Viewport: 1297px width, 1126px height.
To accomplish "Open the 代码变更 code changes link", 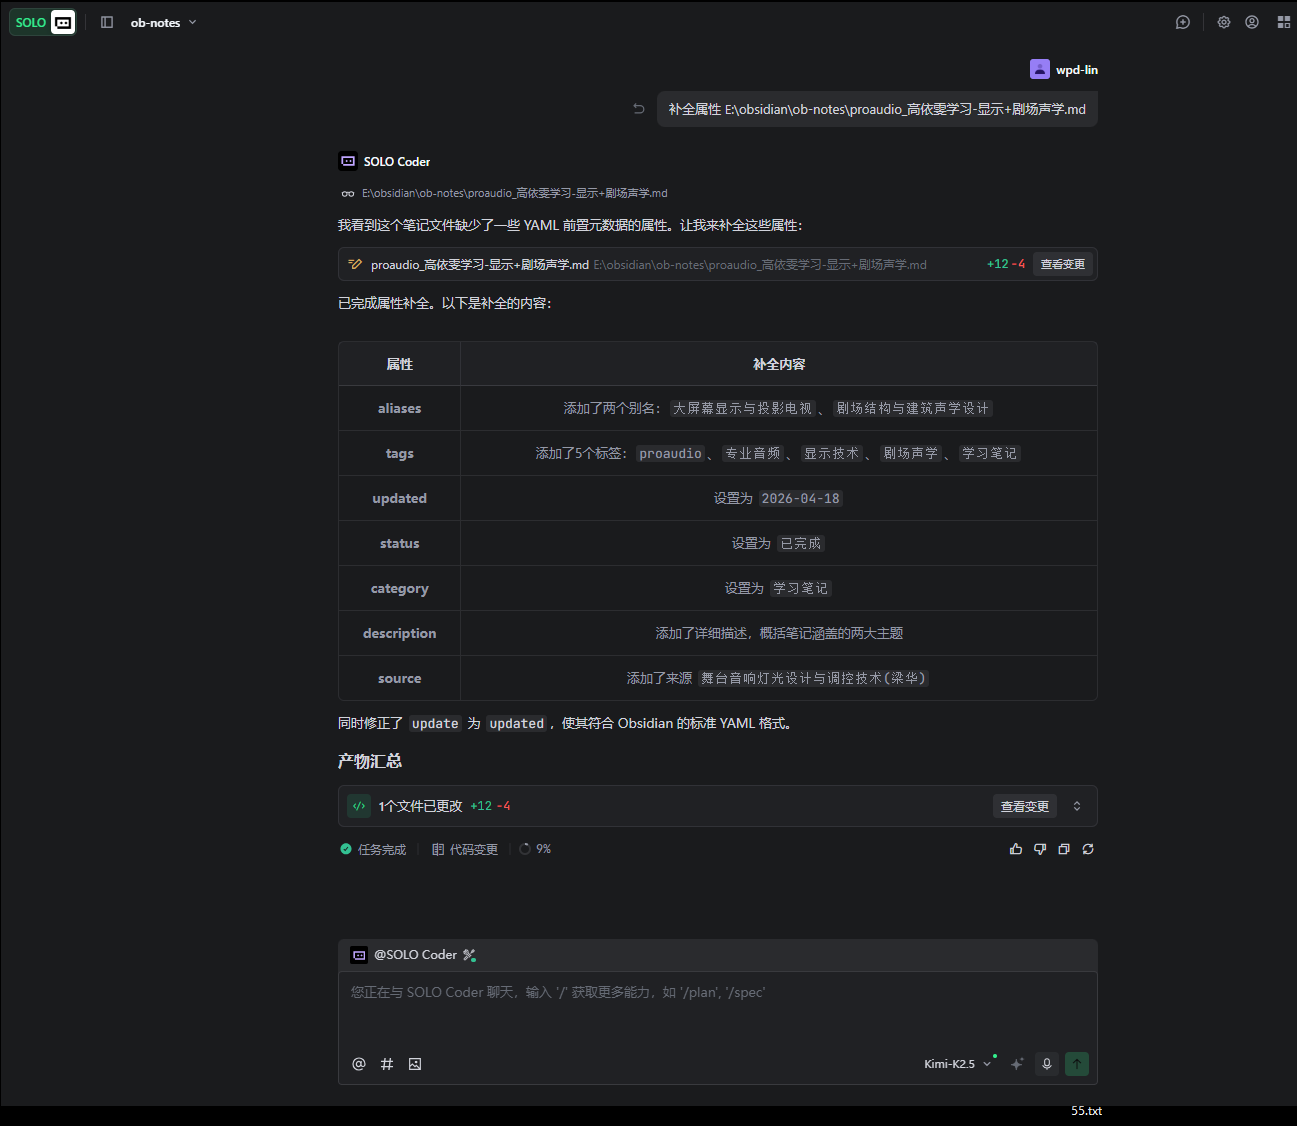I will point(465,849).
